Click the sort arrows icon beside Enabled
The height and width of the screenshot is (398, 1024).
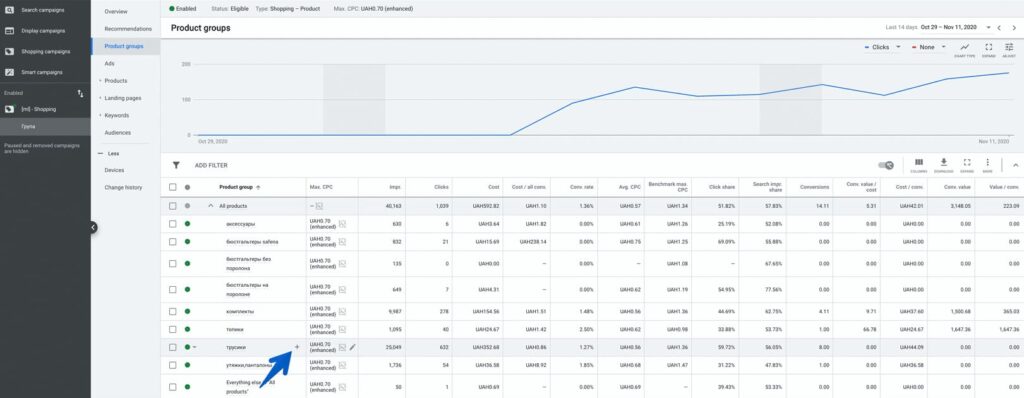(81, 93)
